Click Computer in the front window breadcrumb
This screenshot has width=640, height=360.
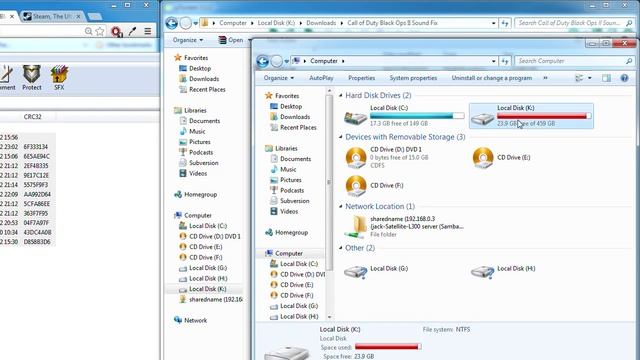[324, 61]
